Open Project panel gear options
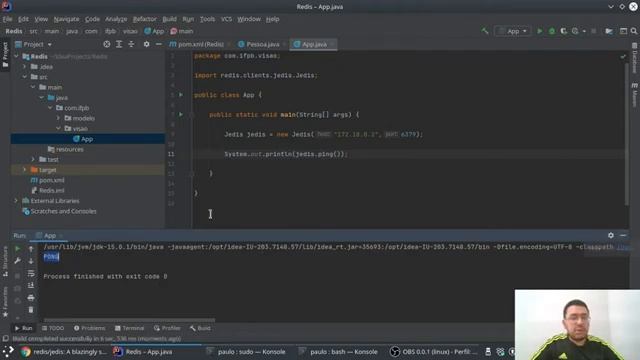 [146, 44]
